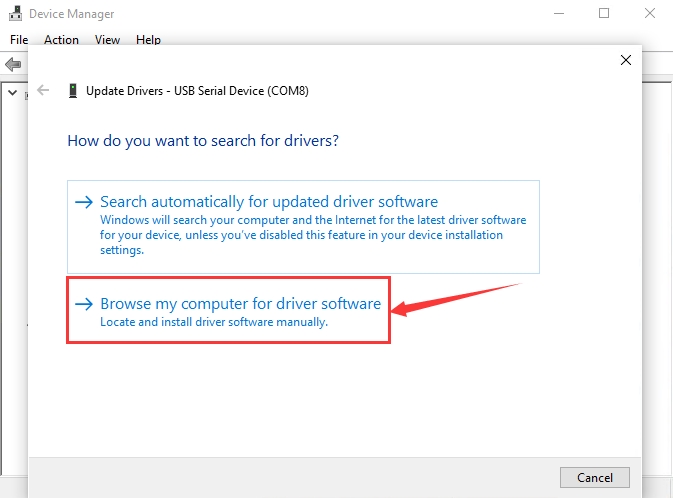The height and width of the screenshot is (498, 673).
Task: Click arrow icon beside Search automatically option
Action: point(84,202)
